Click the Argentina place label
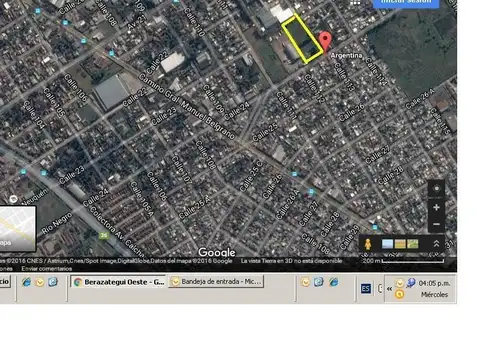 tap(346, 55)
